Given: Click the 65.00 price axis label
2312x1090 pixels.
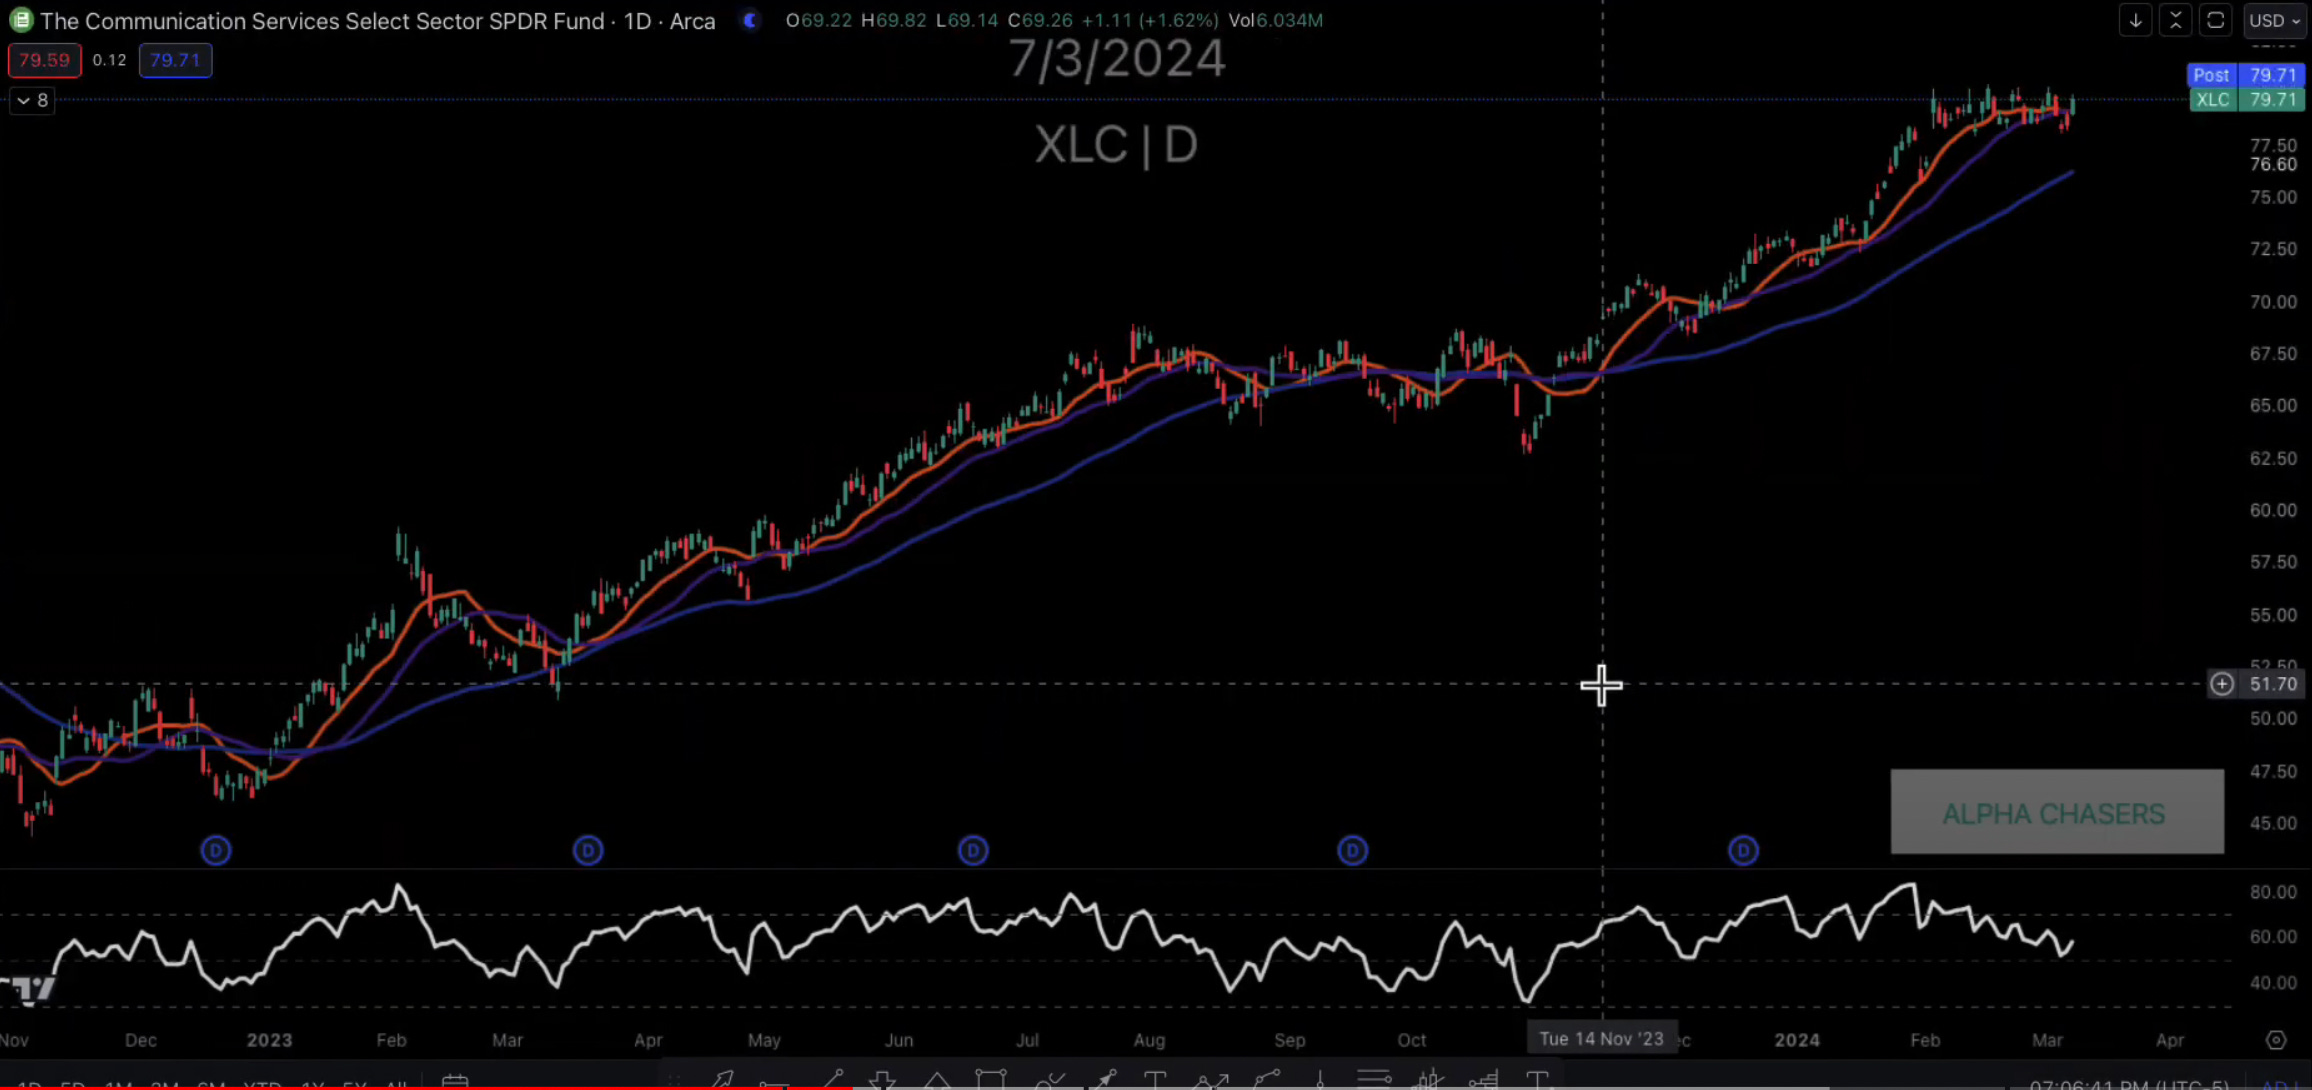Looking at the screenshot, I should [2273, 406].
